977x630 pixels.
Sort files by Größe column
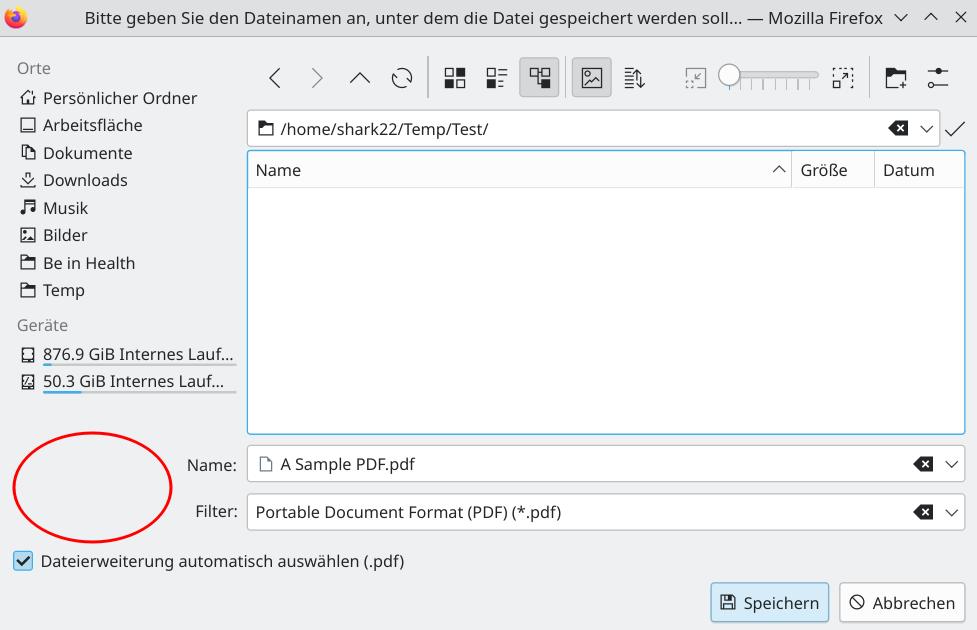coord(833,169)
